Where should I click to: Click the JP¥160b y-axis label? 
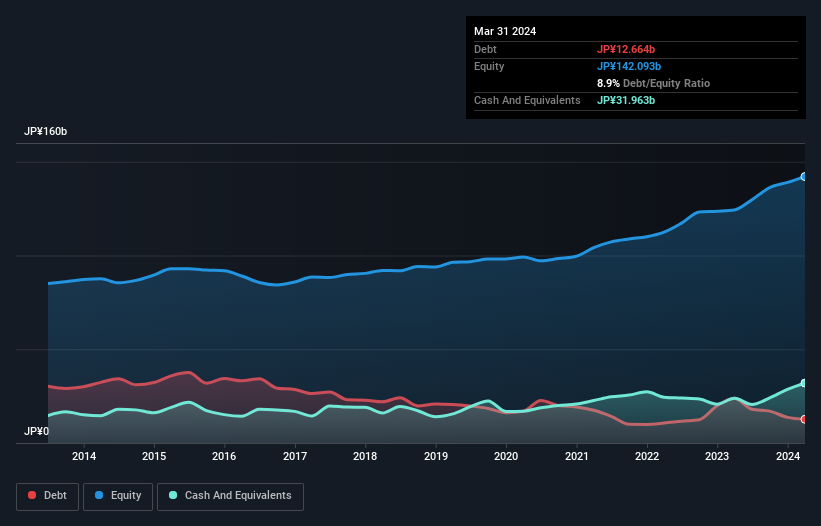pos(46,131)
